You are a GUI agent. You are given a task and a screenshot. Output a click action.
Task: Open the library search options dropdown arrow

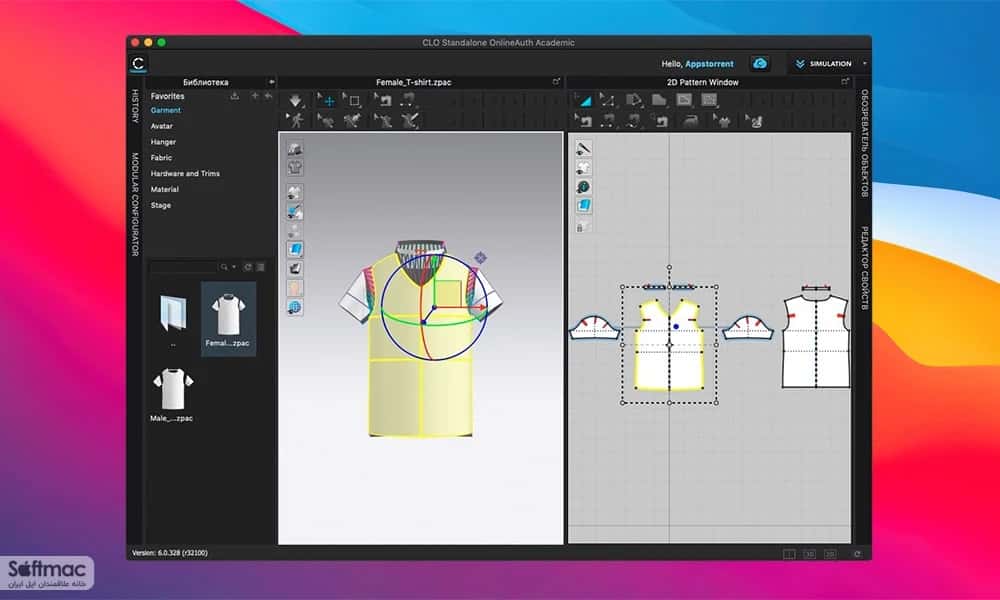click(234, 267)
